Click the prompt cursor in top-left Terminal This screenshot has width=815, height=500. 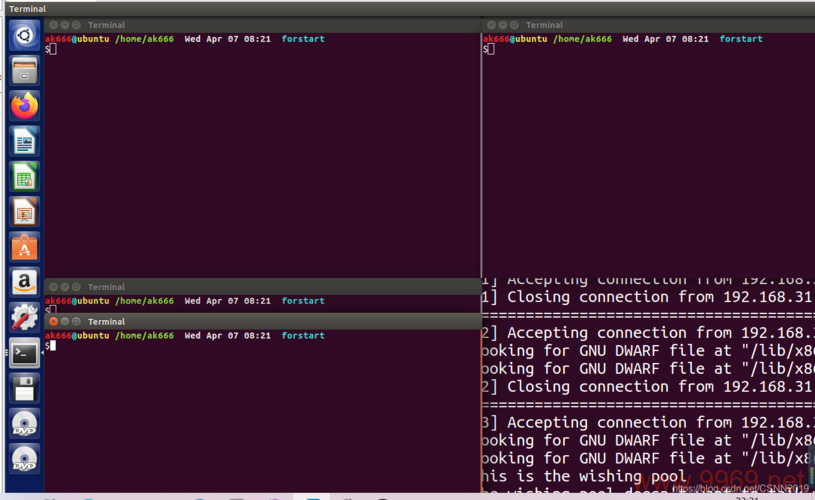pos(53,49)
